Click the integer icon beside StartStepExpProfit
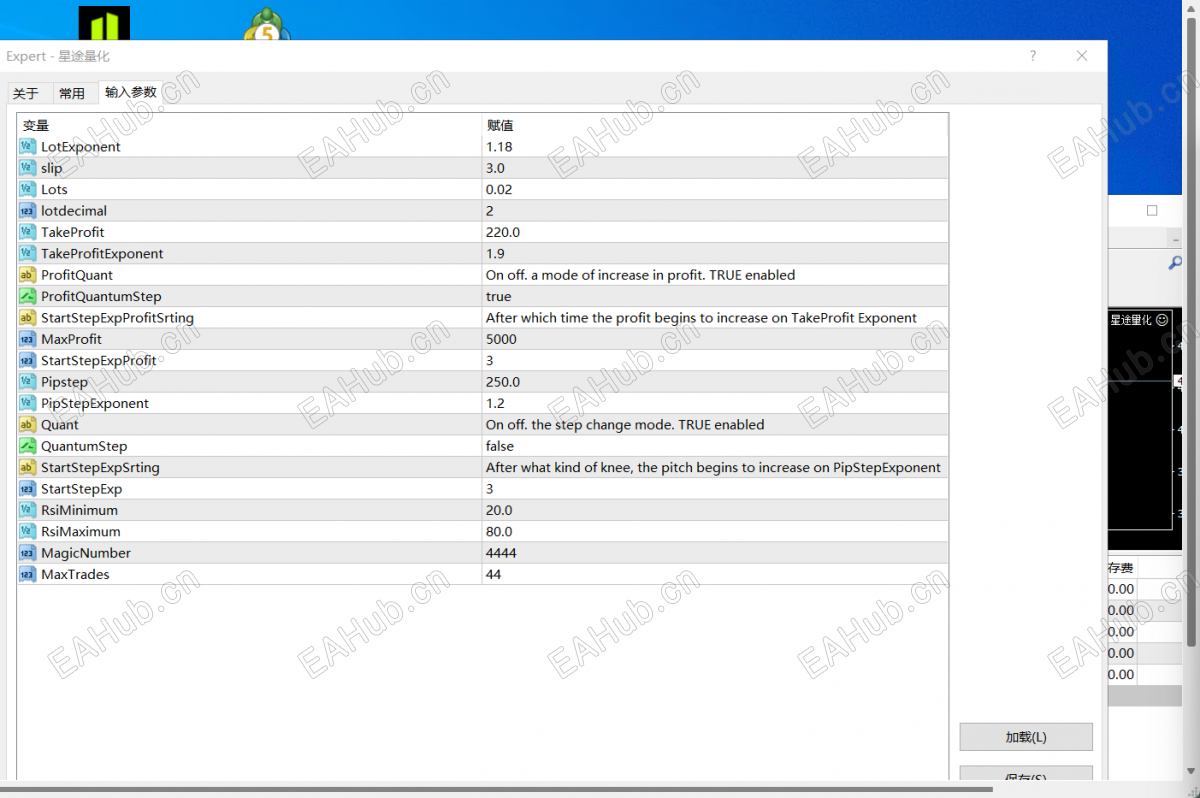The image size is (1200, 798). coord(28,361)
